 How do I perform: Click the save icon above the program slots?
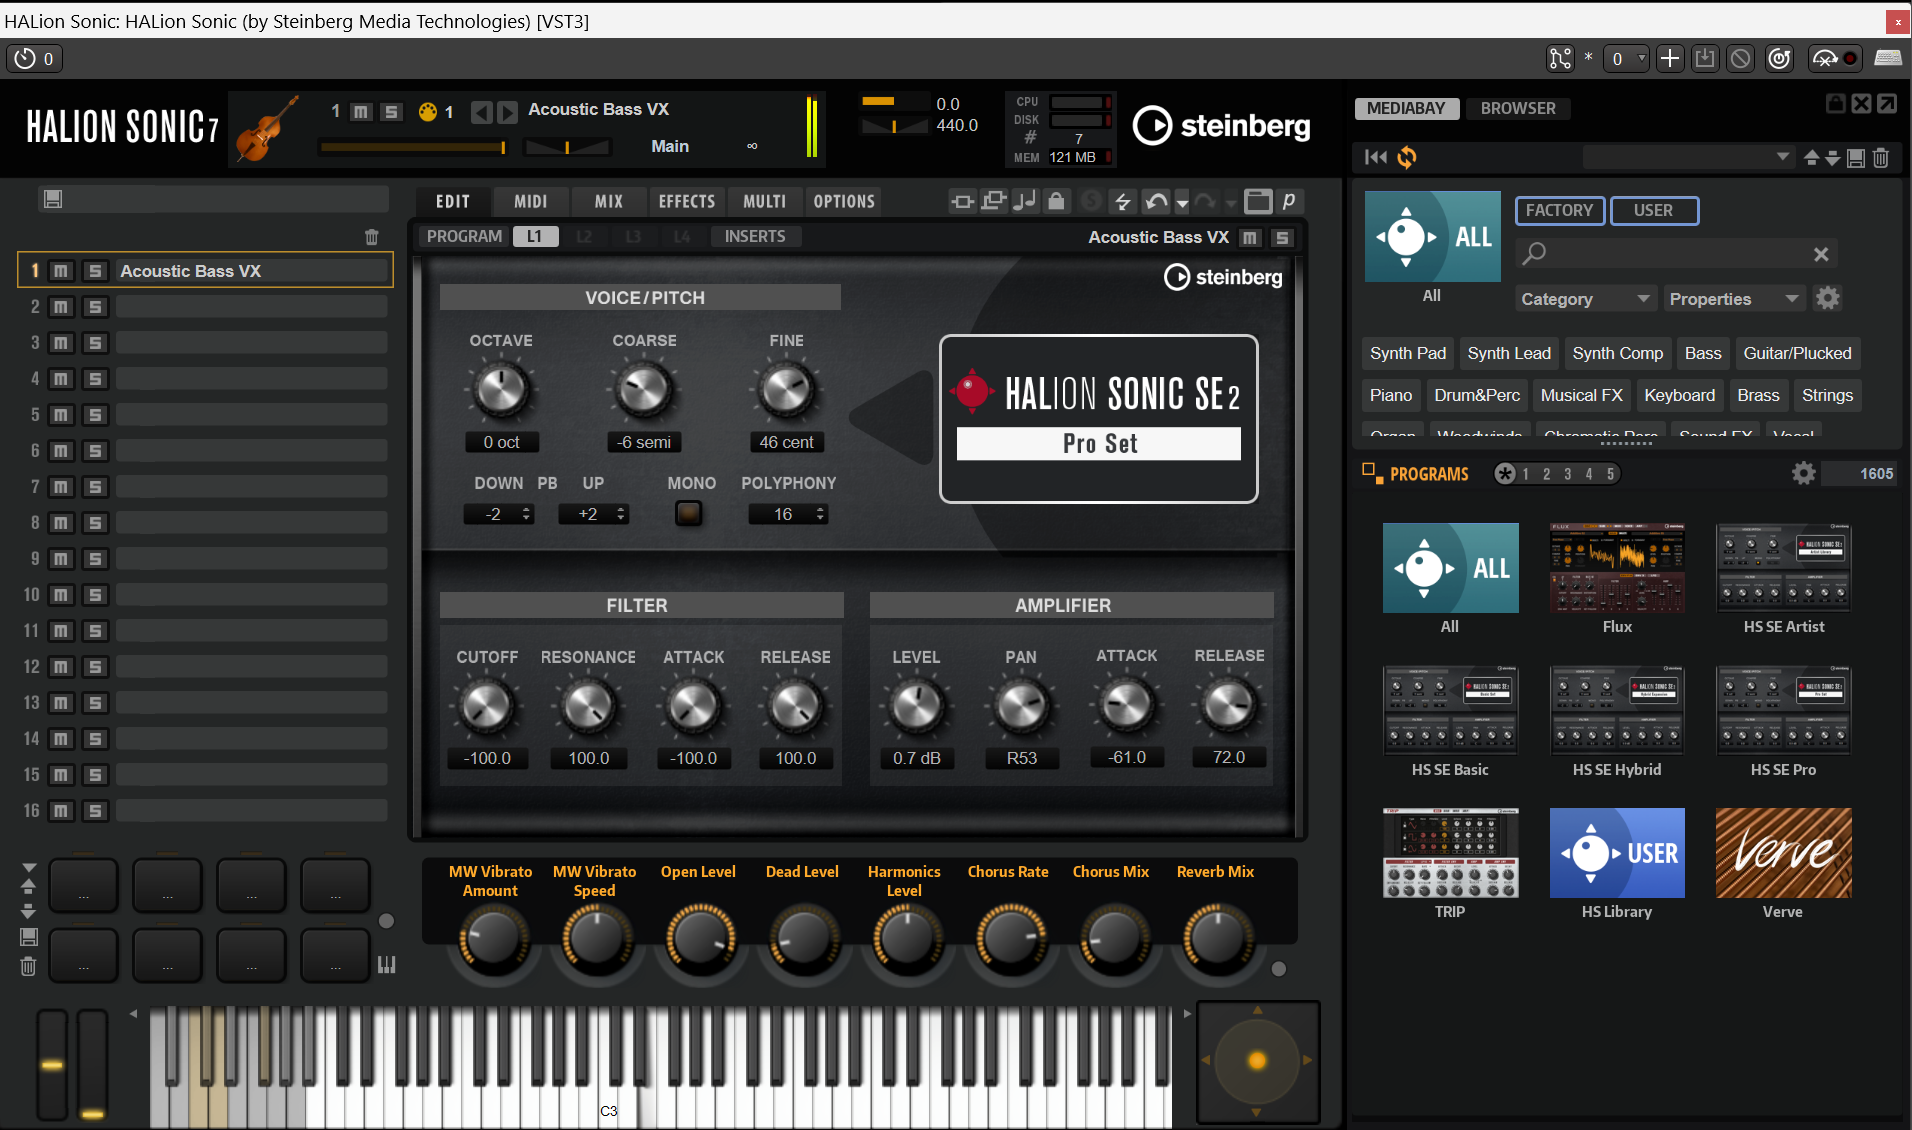click(x=53, y=199)
